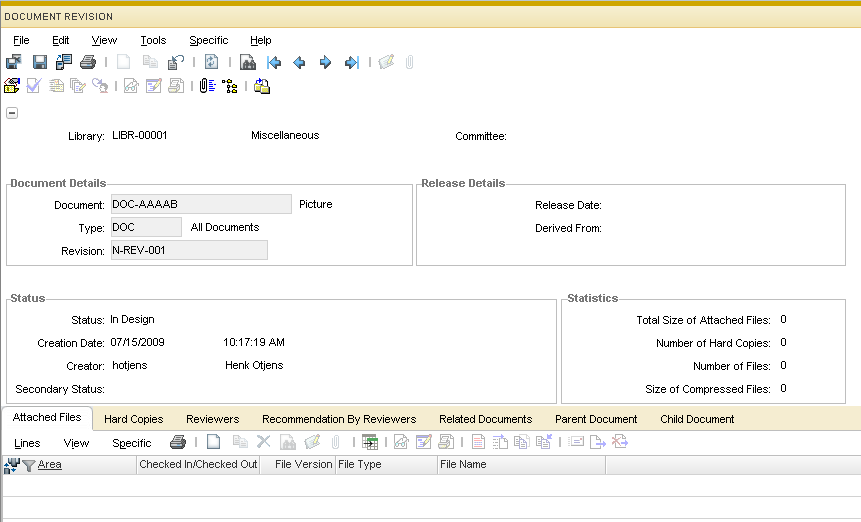Click the print icon in Attached Files toolbar
Screen dimensions: 861x522
pyautogui.click(x=178, y=442)
